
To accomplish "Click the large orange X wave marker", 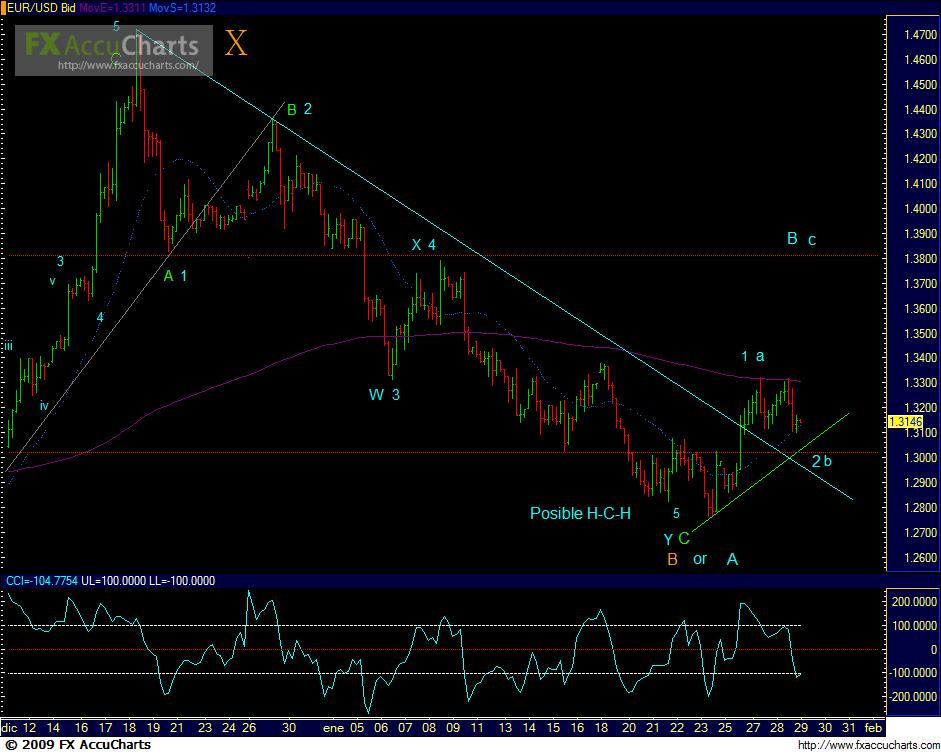I will [235, 43].
